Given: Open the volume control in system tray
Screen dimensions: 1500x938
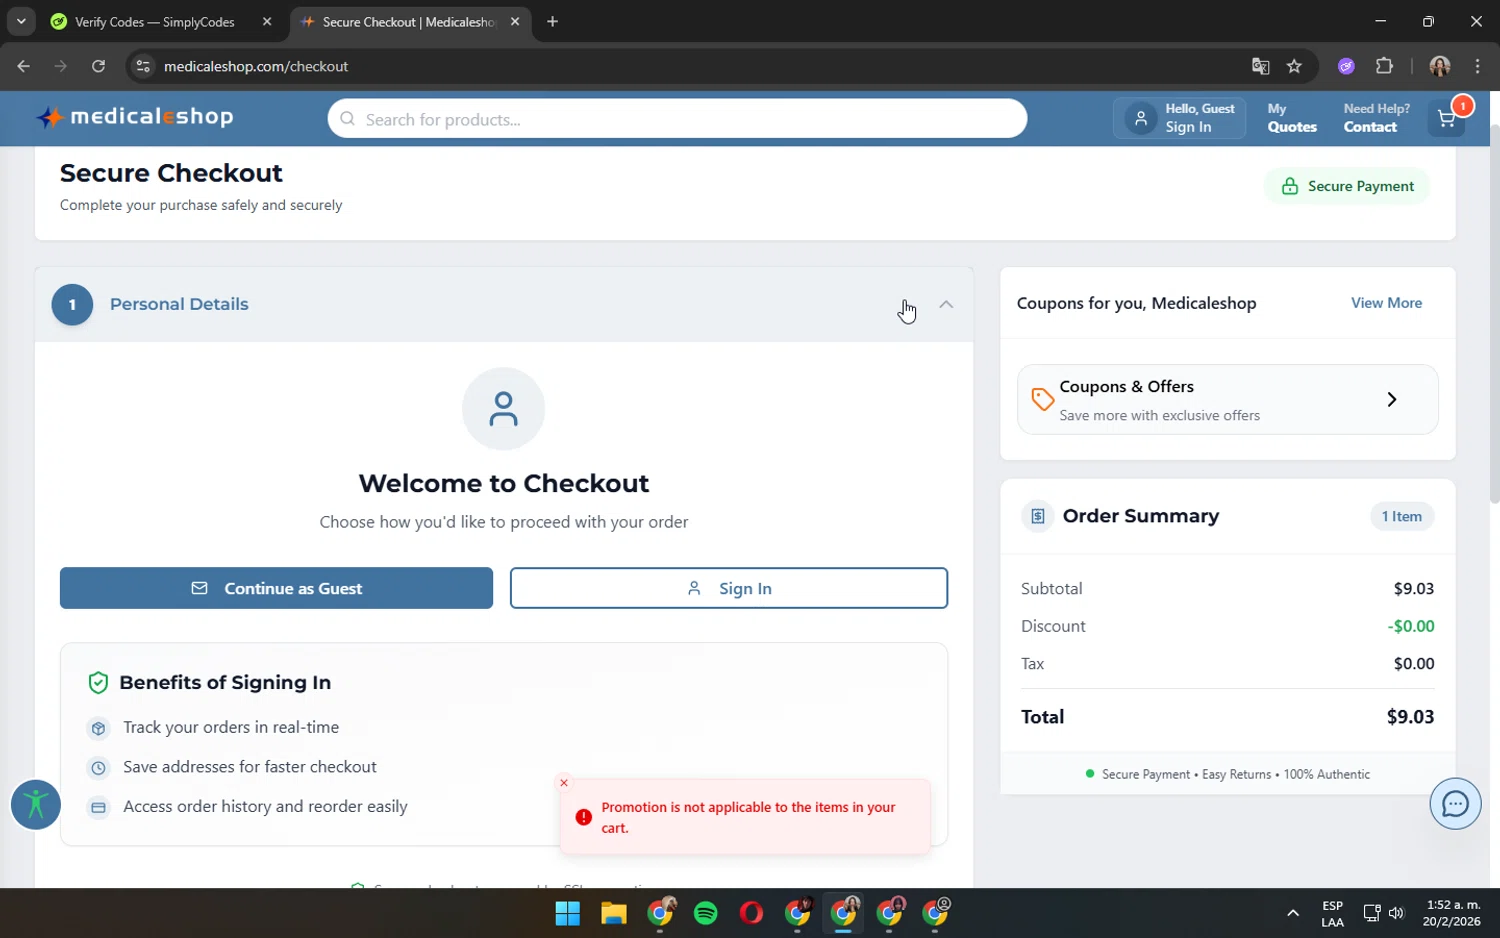Looking at the screenshot, I should [1396, 913].
